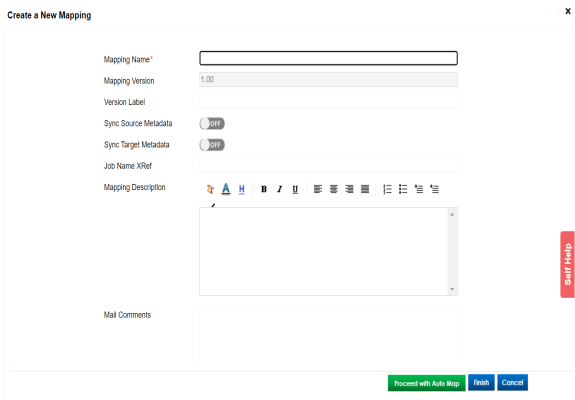Screen dimensions: 575x400
Task: Toggle italic formatting
Action: tap(279, 189)
